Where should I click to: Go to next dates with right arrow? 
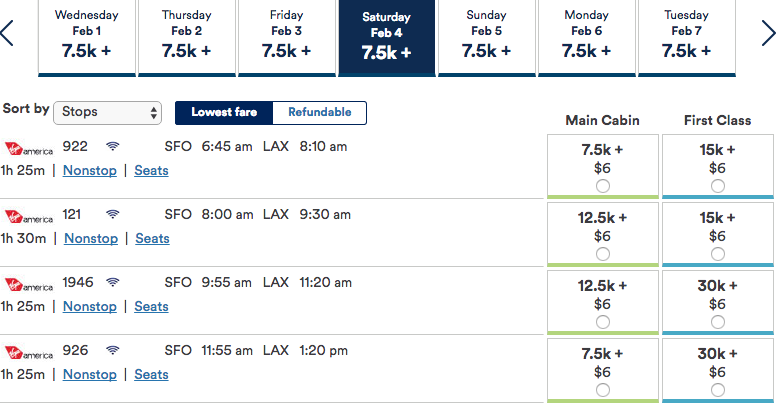coord(768,33)
